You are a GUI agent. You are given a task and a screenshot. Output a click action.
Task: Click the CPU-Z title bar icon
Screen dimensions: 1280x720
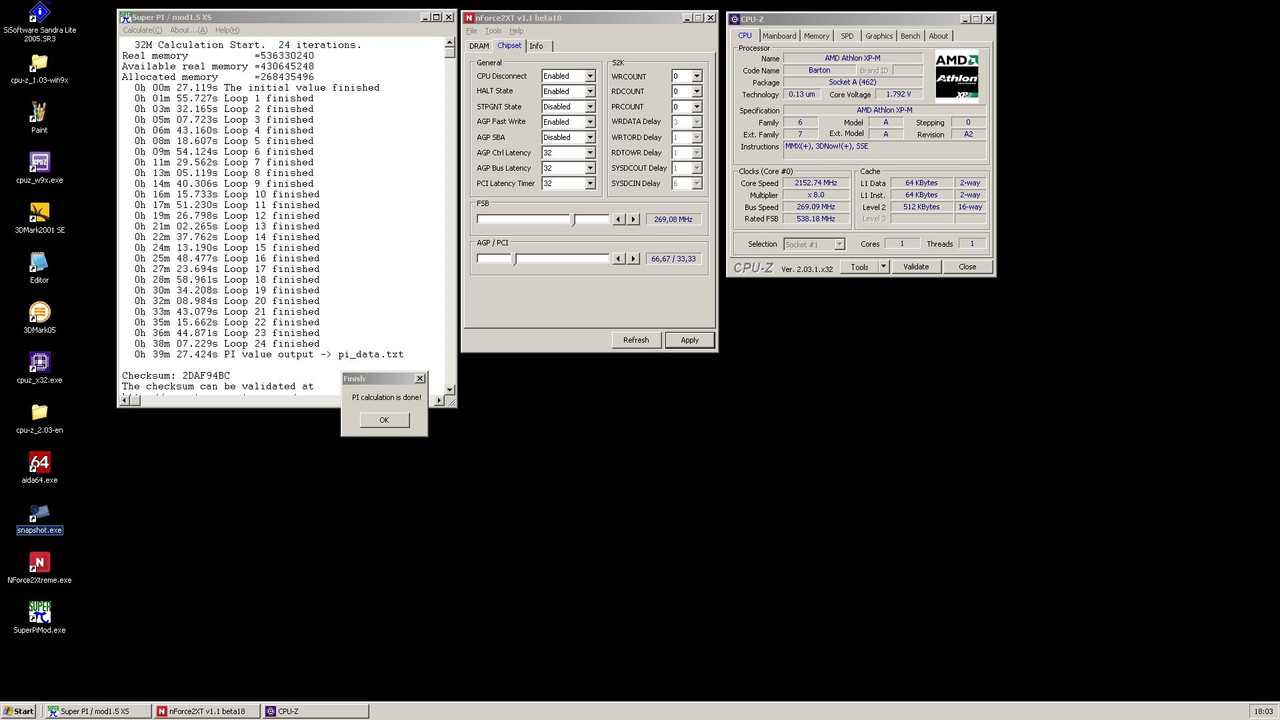(734, 19)
